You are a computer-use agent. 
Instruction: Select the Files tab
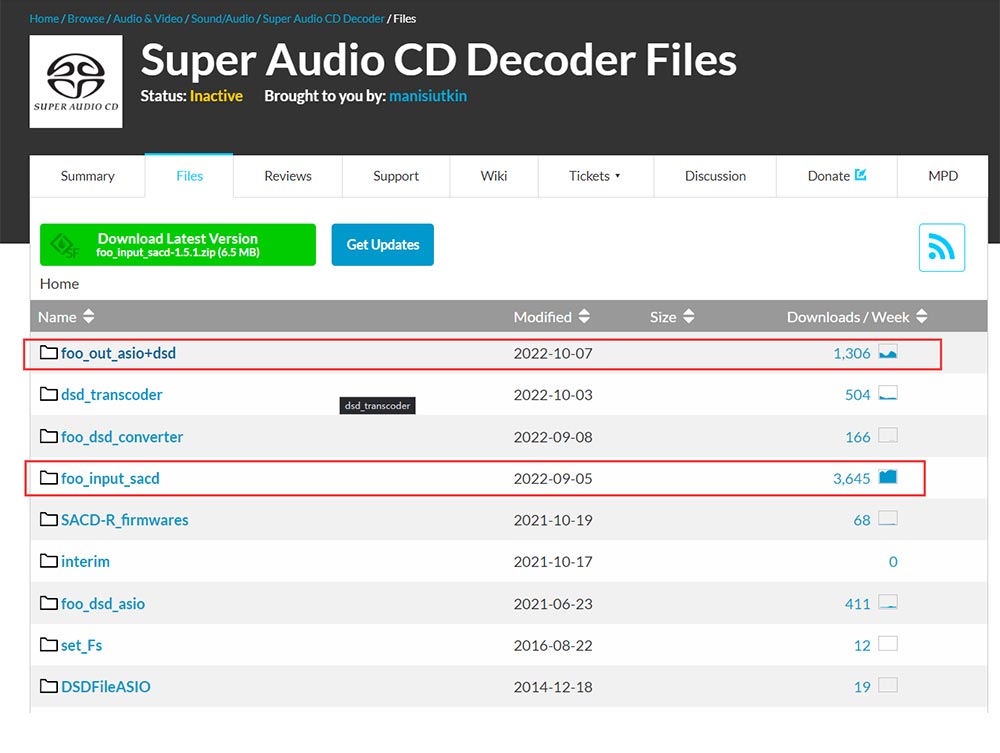(189, 176)
